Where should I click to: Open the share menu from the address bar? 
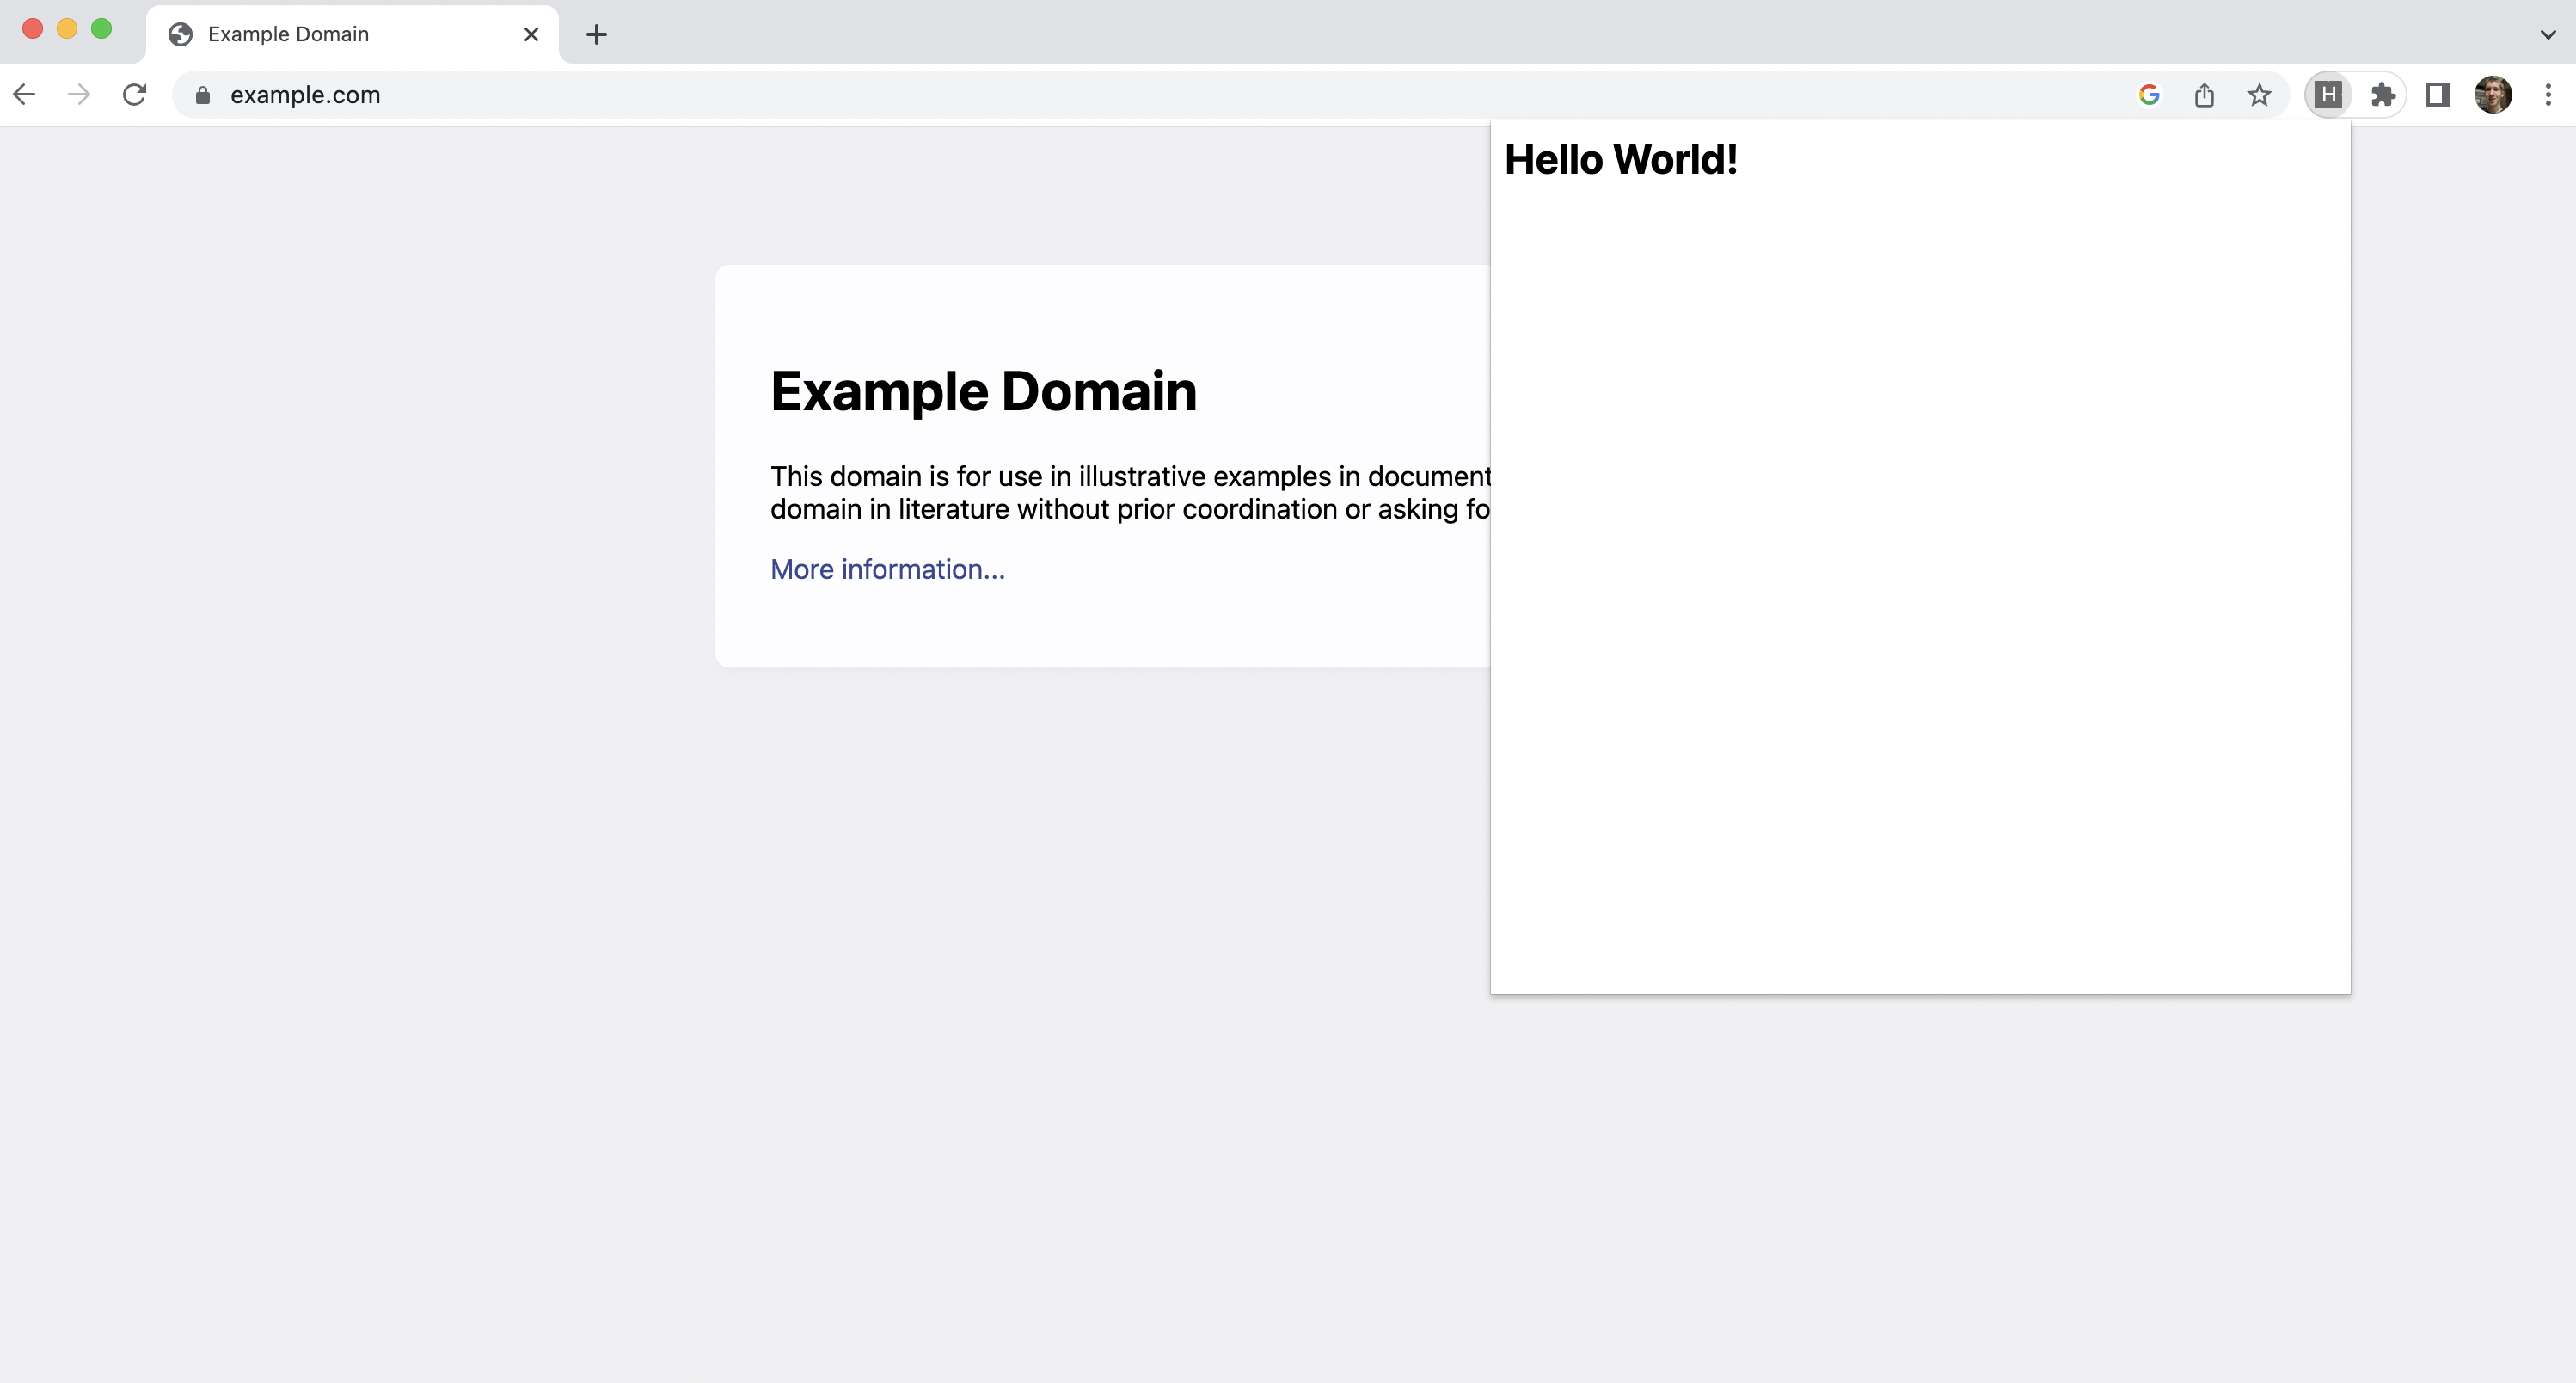tap(2205, 94)
